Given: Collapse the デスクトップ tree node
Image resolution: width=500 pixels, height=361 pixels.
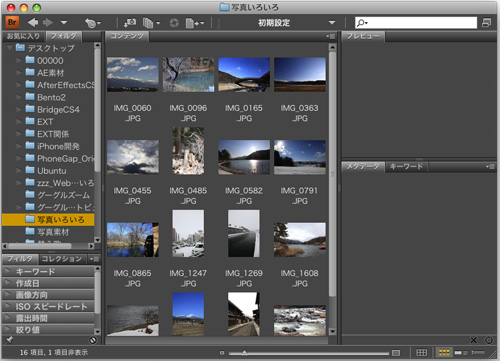Looking at the screenshot, I should (x=10, y=48).
